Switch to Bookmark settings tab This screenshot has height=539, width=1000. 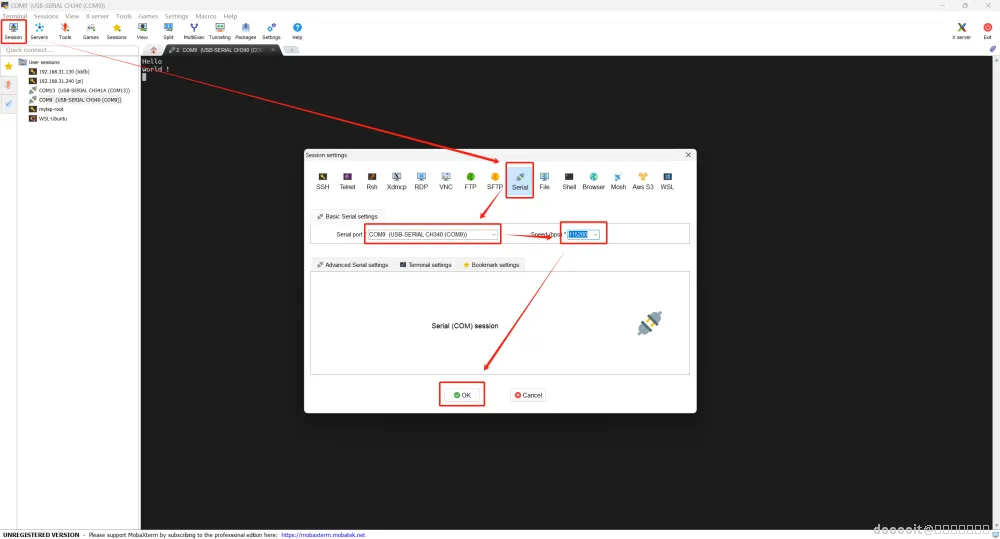click(491, 265)
